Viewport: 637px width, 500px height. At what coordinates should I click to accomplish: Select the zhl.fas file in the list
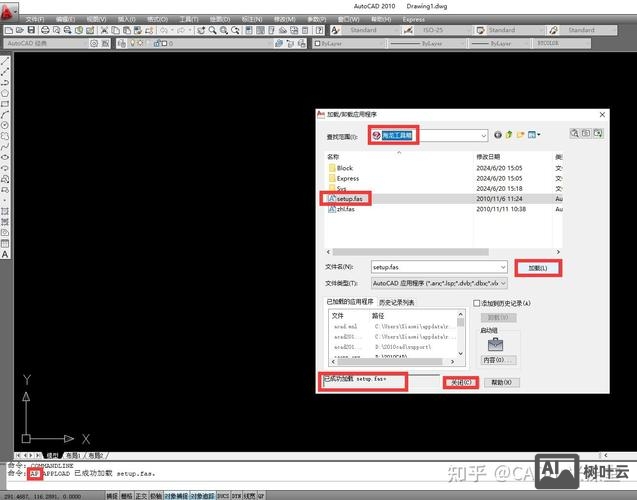point(346,209)
